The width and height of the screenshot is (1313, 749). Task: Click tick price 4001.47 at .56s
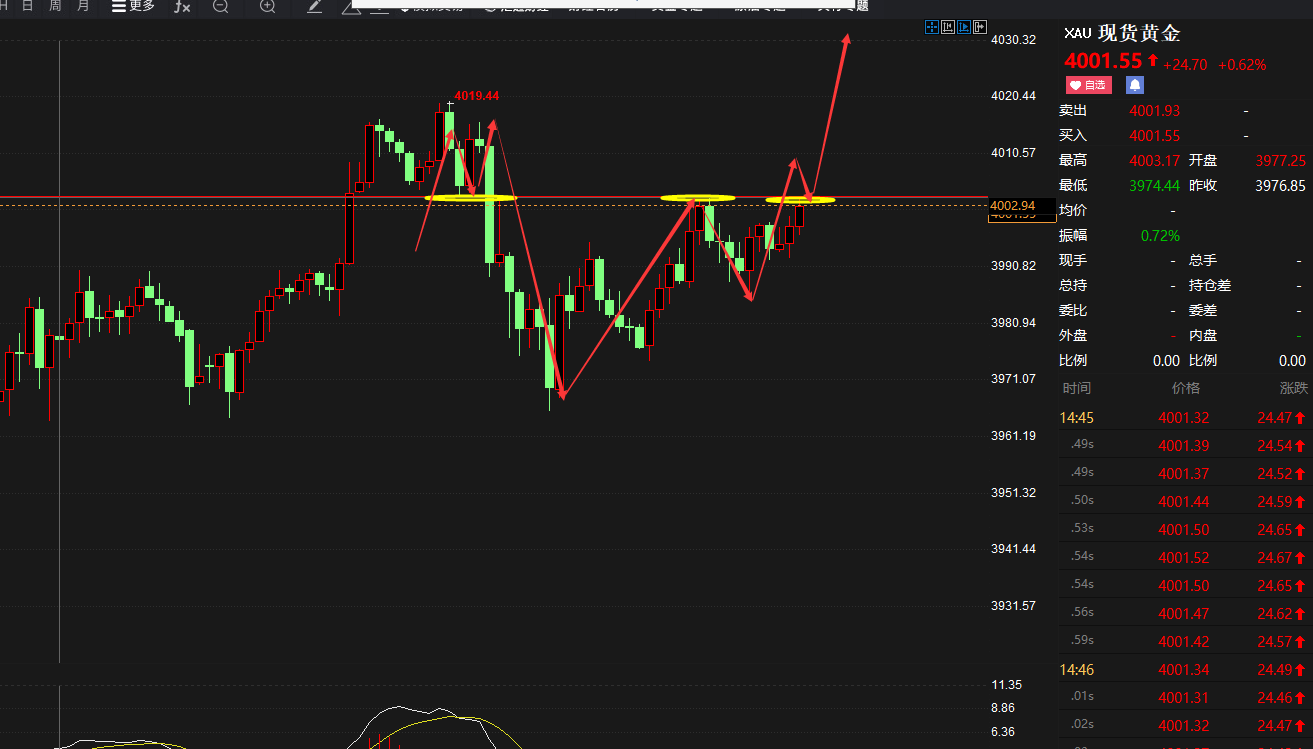(x=1184, y=614)
